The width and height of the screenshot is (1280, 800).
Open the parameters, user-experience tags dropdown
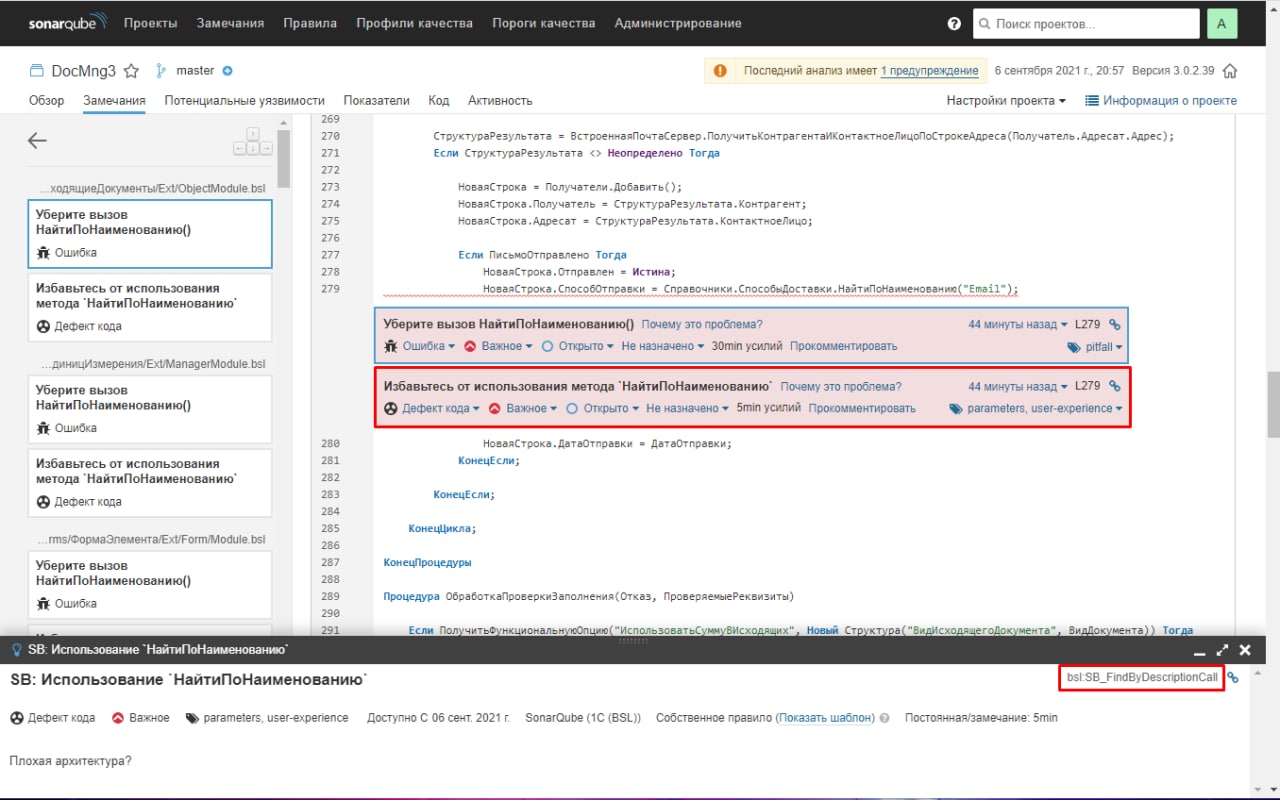[x=1036, y=408]
